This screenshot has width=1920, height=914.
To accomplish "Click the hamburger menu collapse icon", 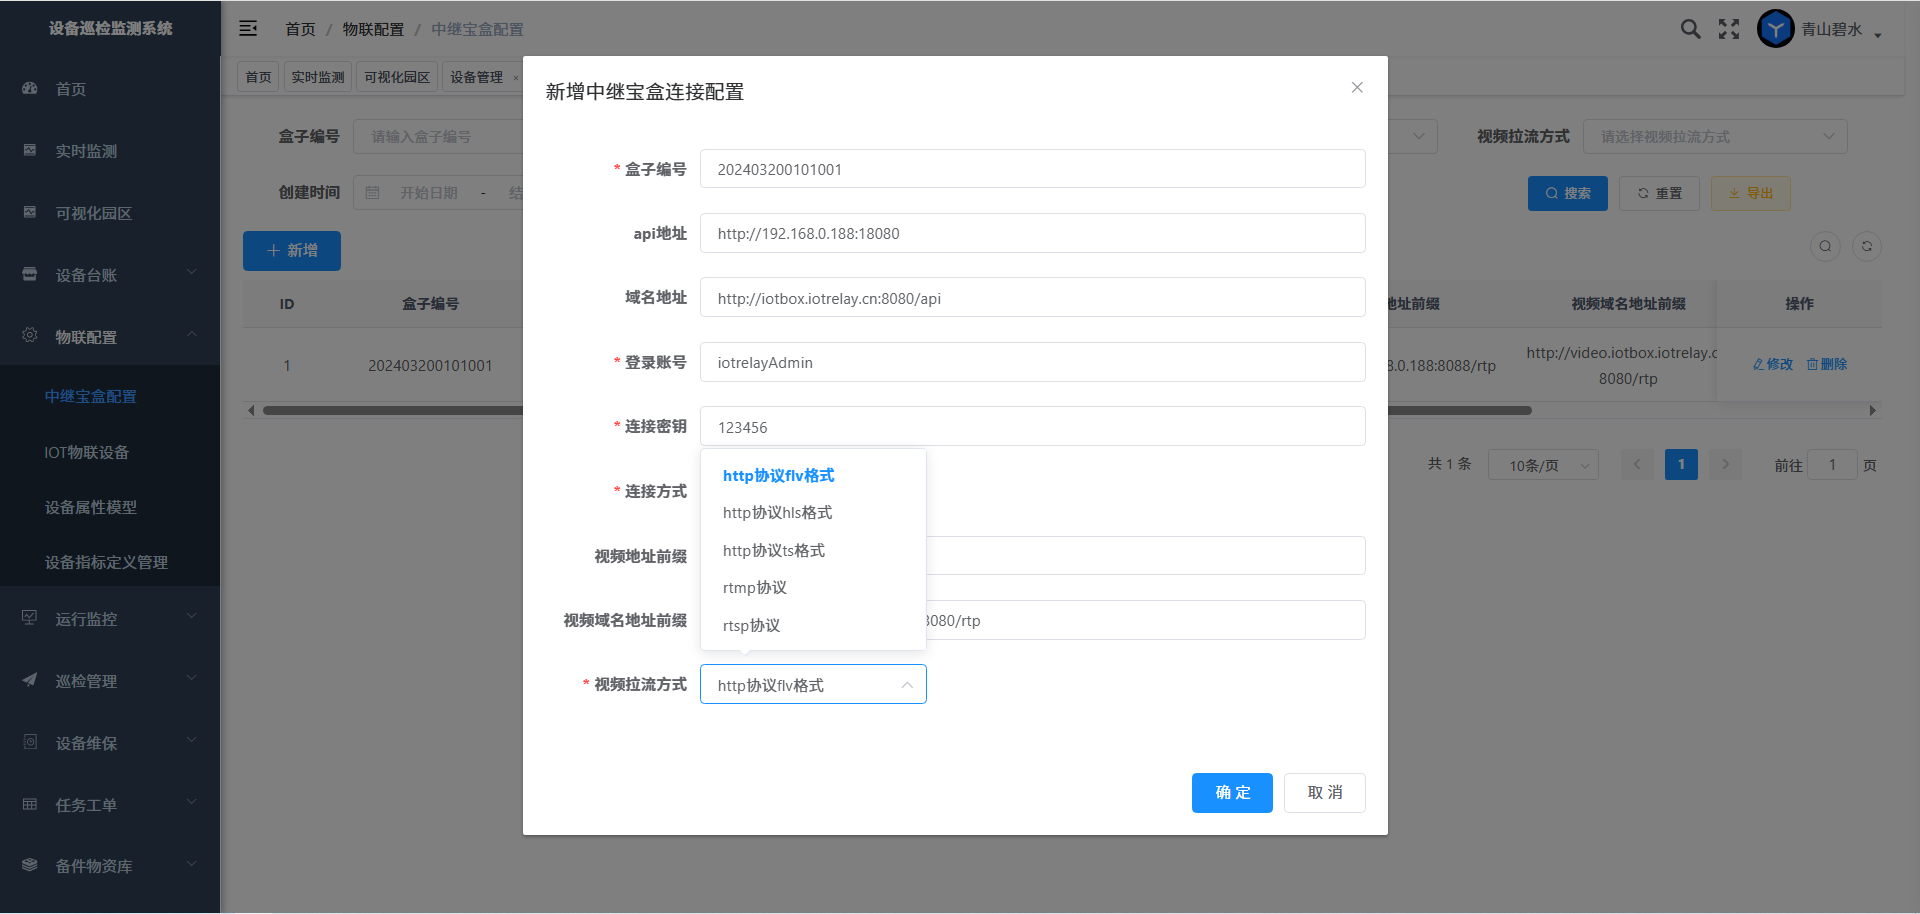I will click(x=248, y=29).
